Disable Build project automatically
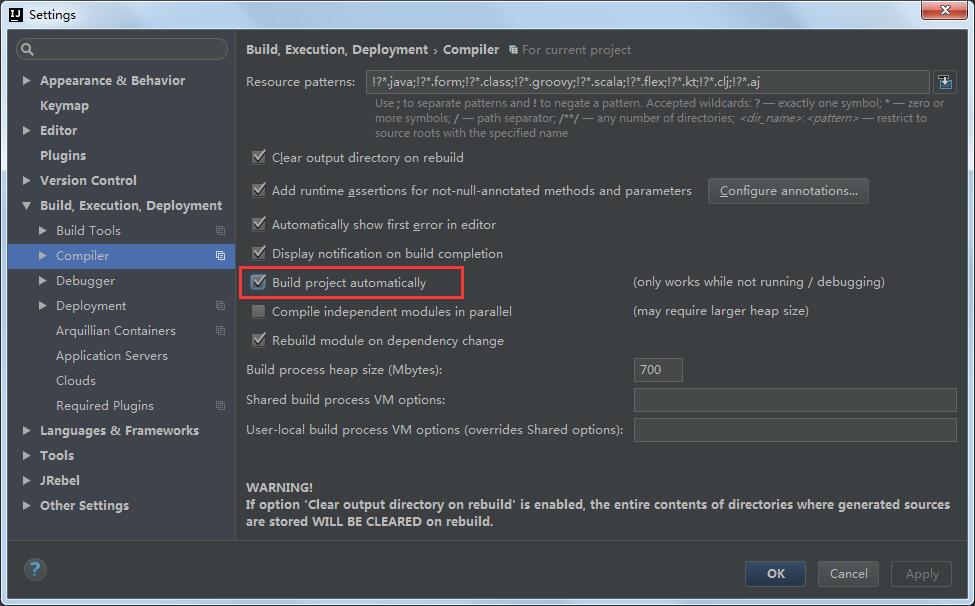This screenshot has height=606, width=975. tap(258, 282)
